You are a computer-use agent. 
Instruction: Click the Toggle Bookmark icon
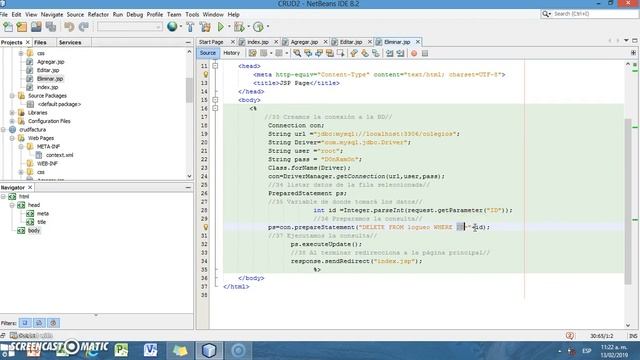(376, 53)
